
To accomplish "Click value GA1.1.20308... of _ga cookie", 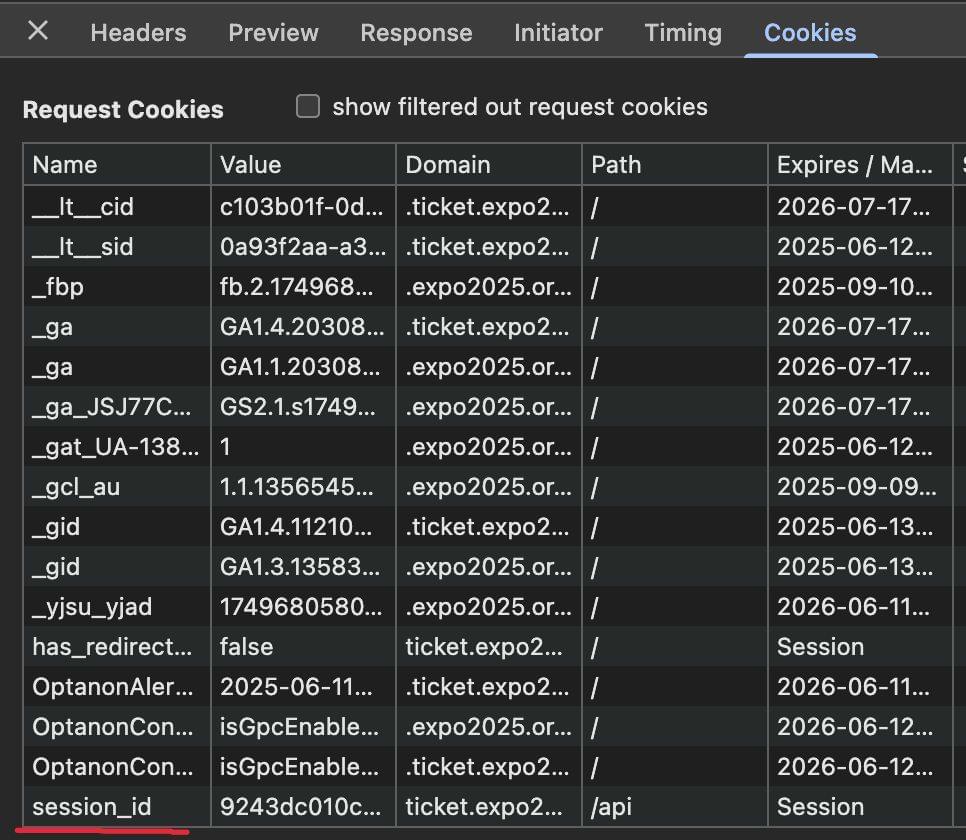I will (x=300, y=367).
